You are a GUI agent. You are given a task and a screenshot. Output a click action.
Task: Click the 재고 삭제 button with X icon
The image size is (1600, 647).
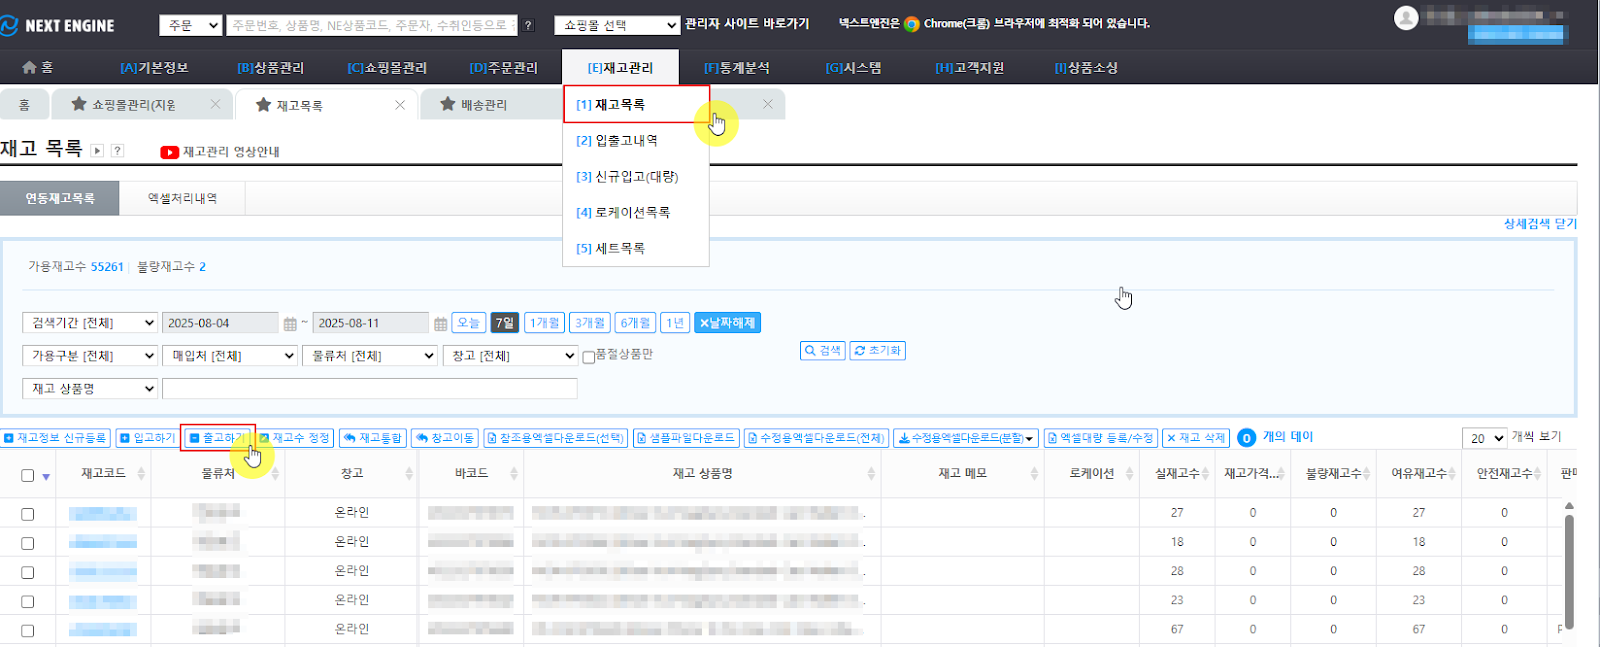coord(1196,438)
